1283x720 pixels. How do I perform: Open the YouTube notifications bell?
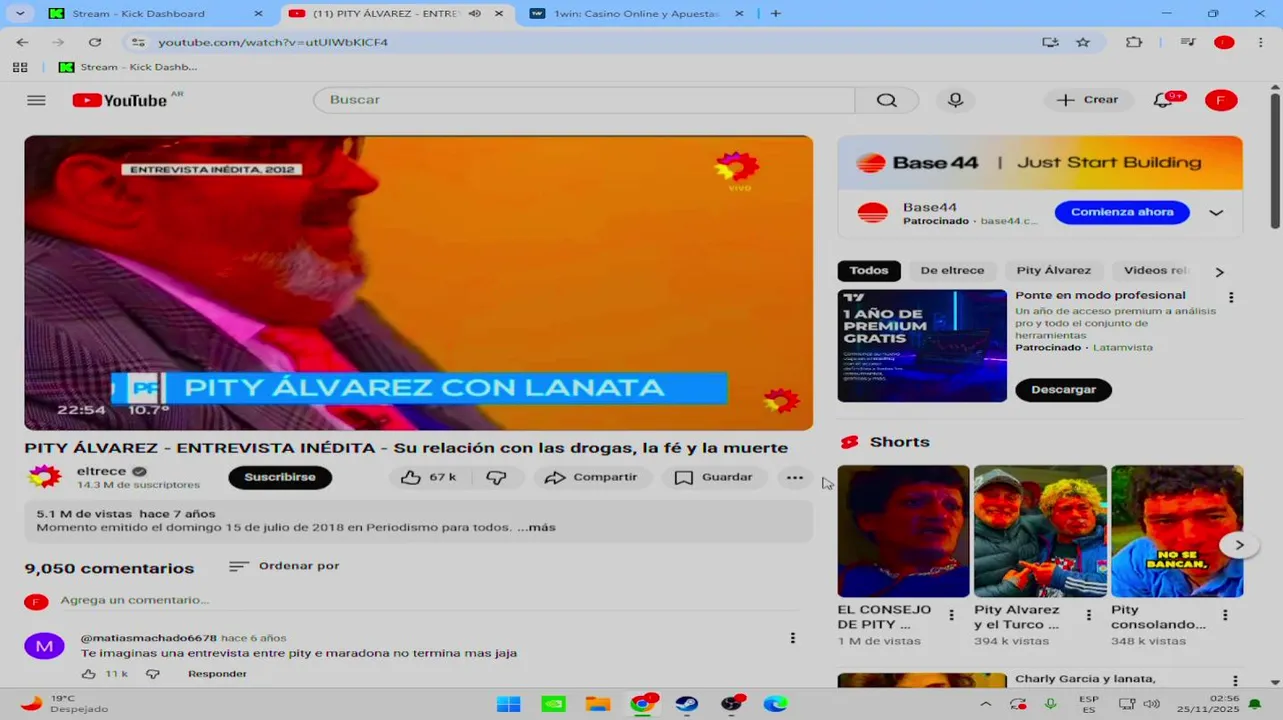pos(1163,100)
